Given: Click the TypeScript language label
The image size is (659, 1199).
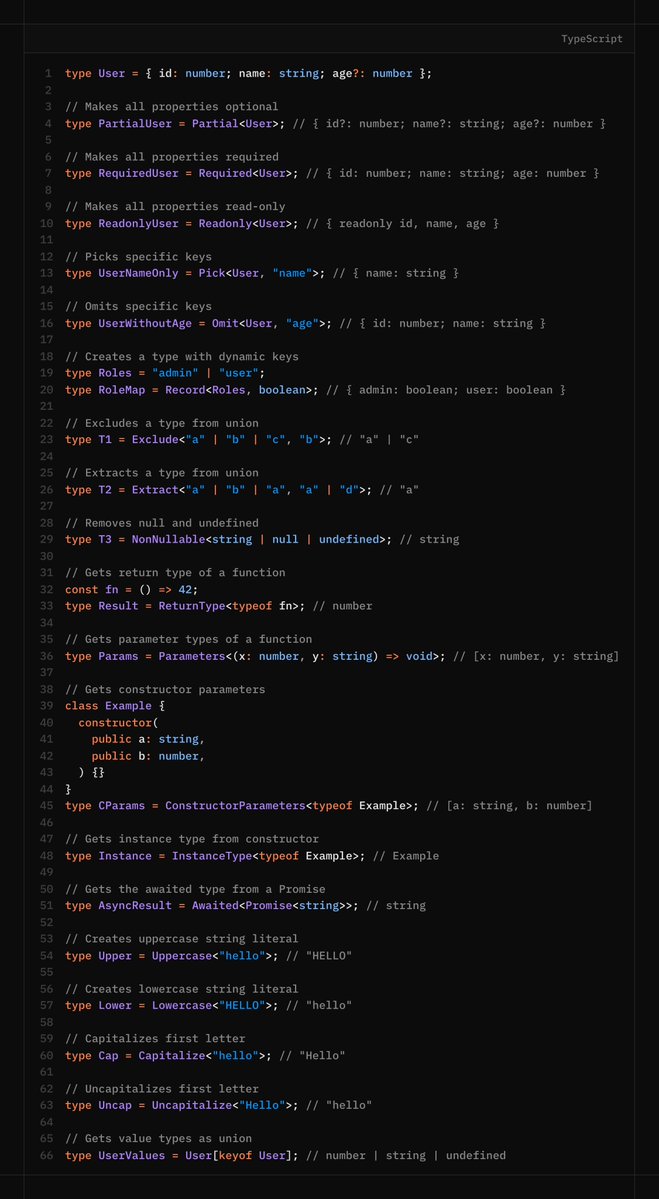Looking at the screenshot, I should tap(592, 39).
